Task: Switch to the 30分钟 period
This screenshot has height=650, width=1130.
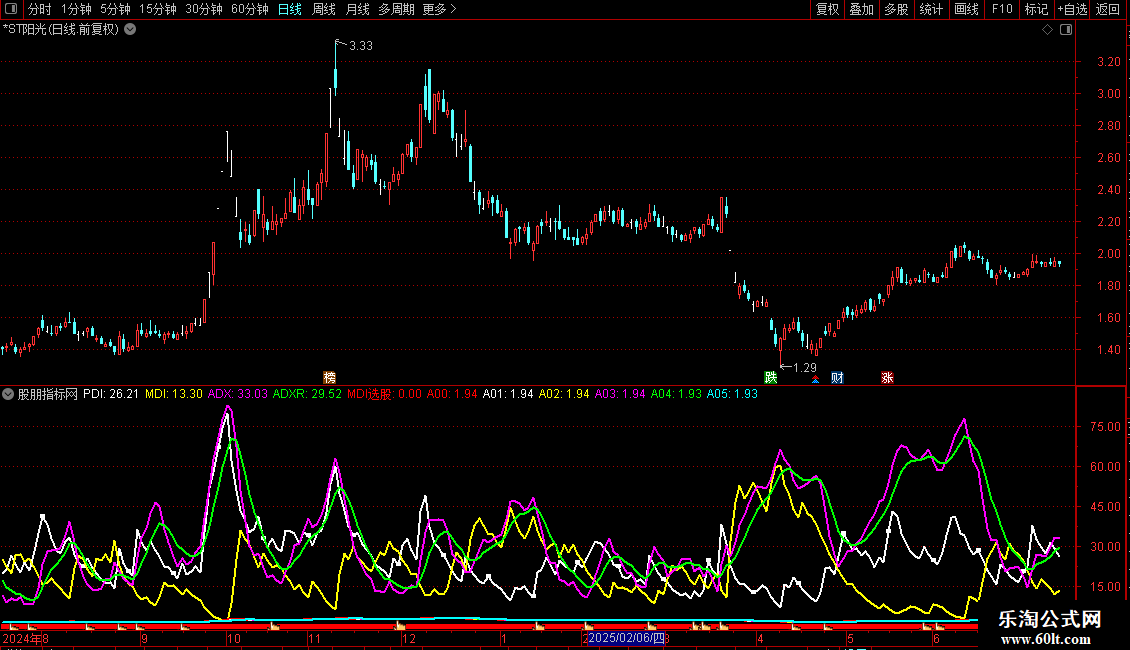Action: (x=204, y=9)
